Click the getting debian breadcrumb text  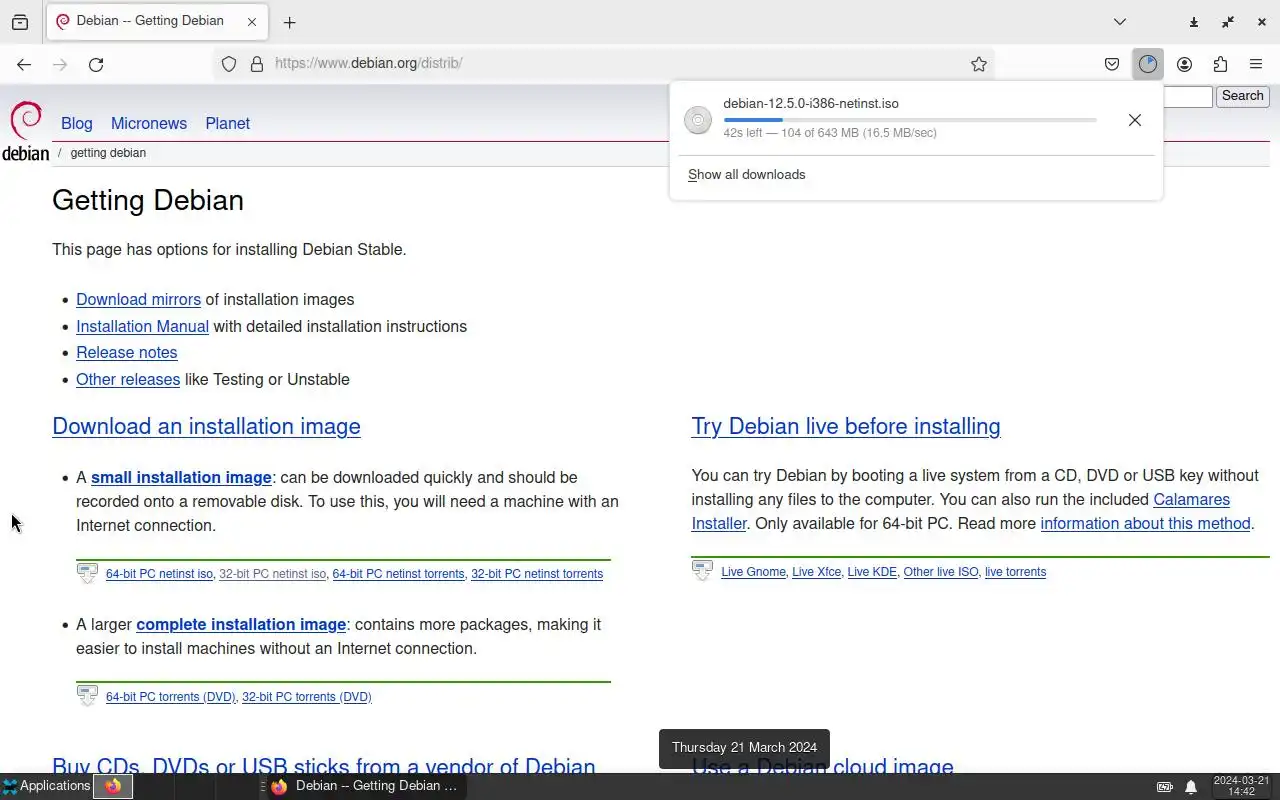pyautogui.click(x=108, y=153)
